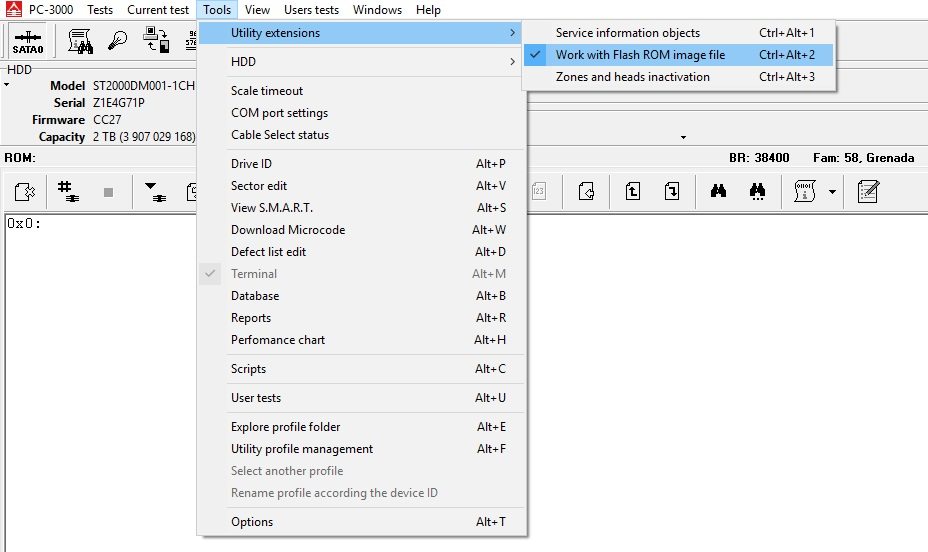The width and height of the screenshot is (928, 552).
Task: Click the page with up arrow icon
Action: pyautogui.click(x=632, y=191)
